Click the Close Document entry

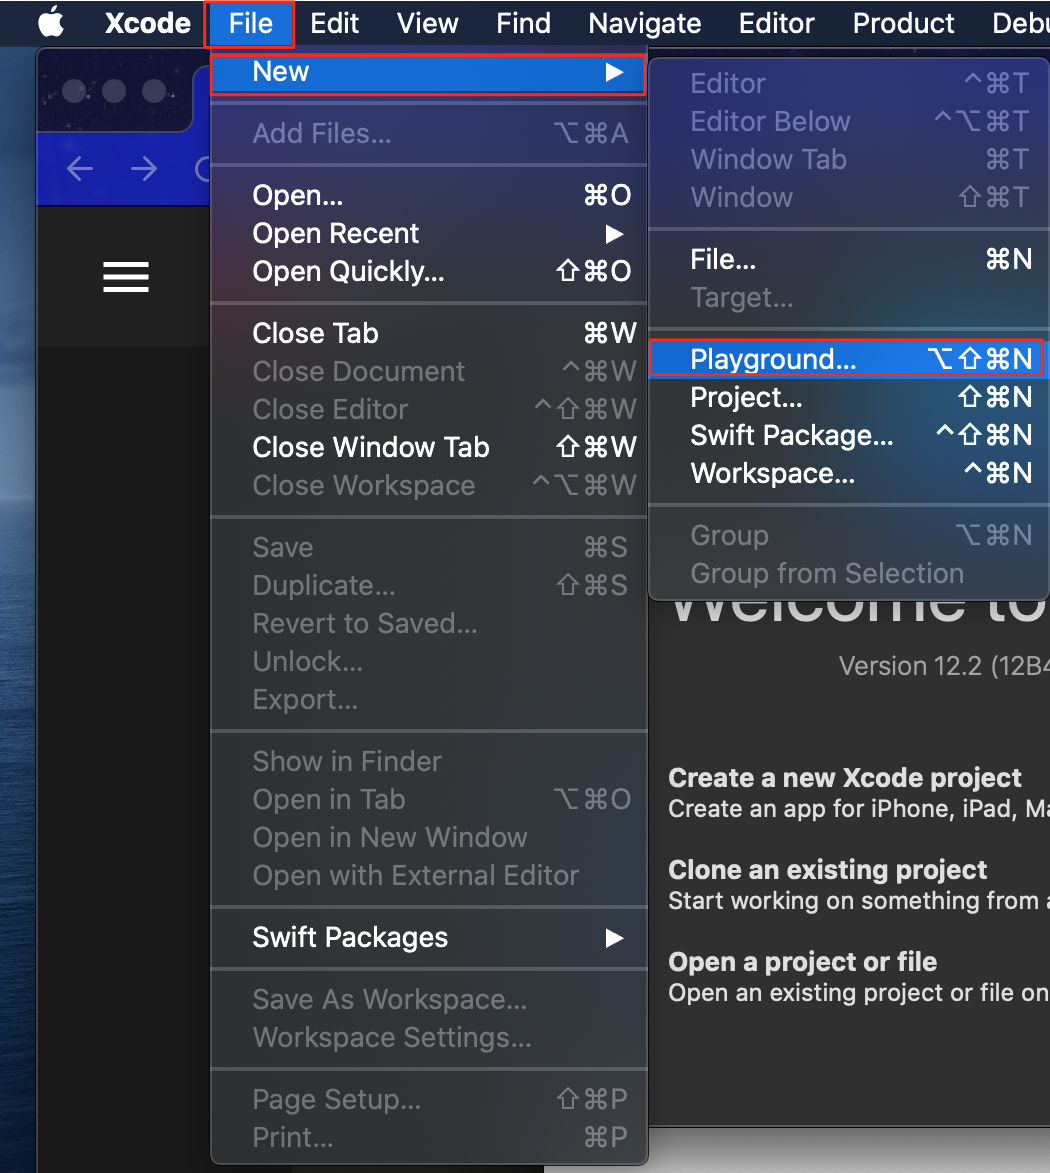(x=429, y=371)
